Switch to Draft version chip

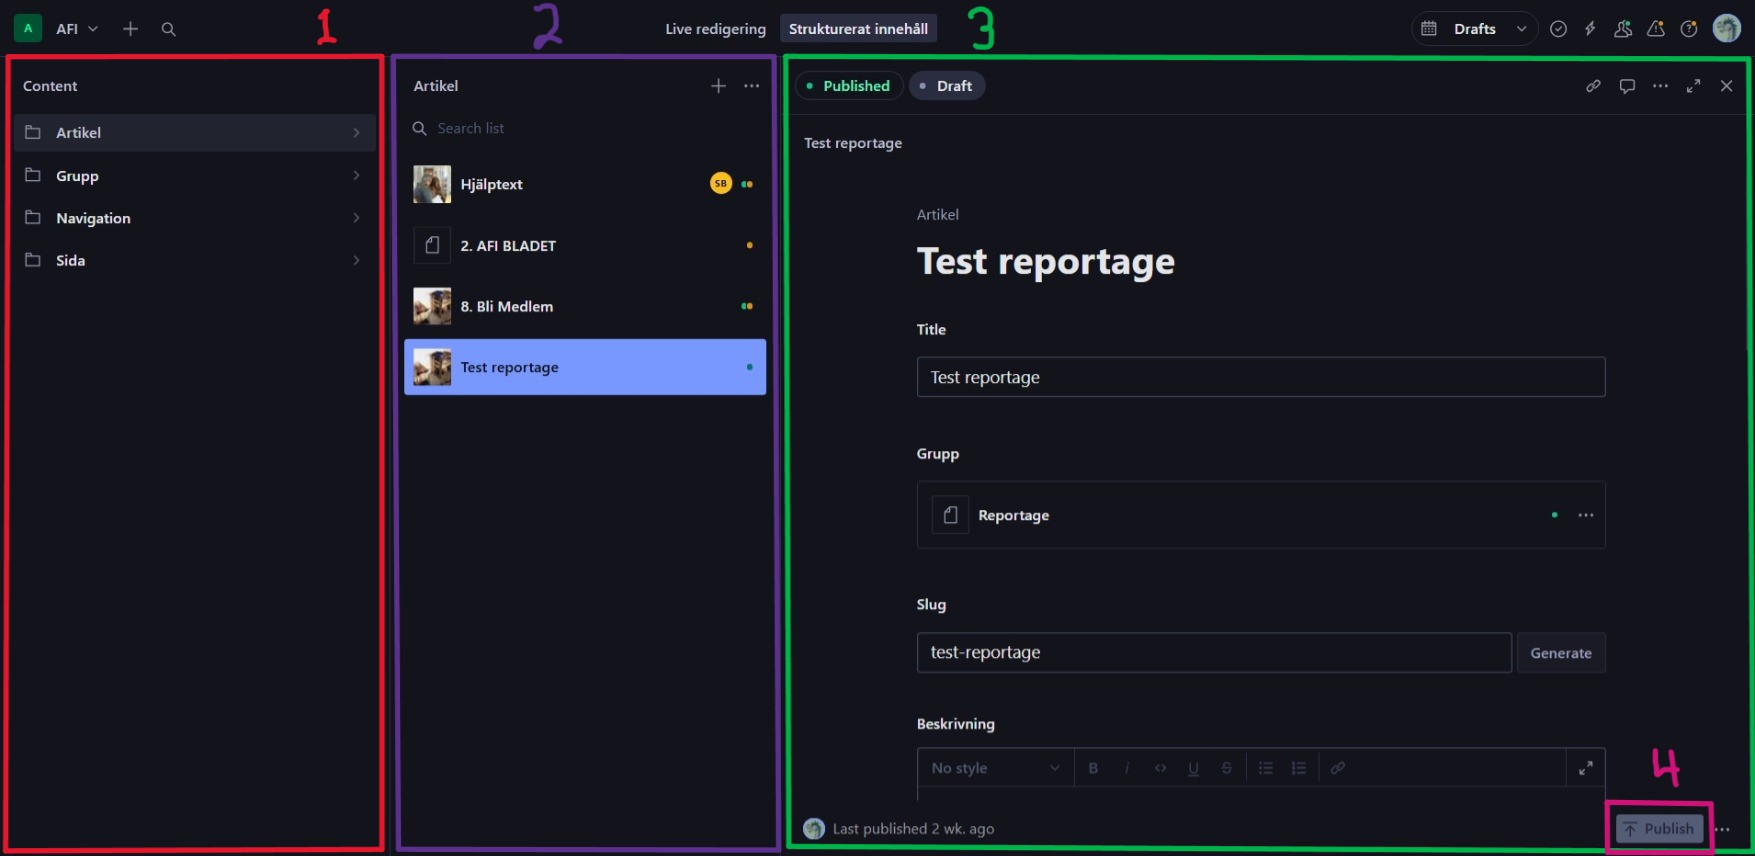click(x=946, y=86)
